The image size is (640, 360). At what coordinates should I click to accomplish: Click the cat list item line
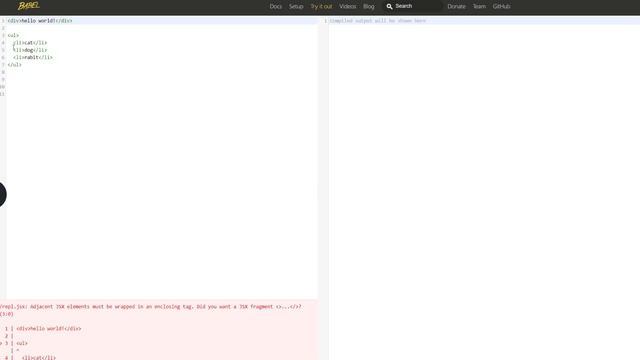coord(30,42)
